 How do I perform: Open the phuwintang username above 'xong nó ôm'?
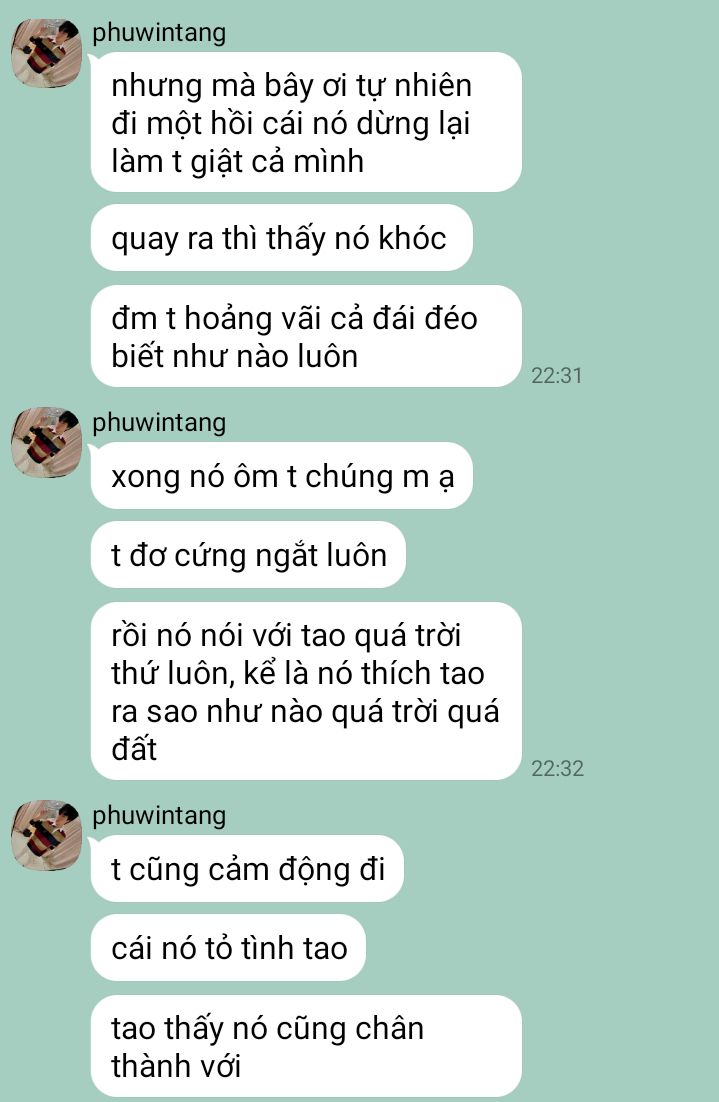point(159,423)
